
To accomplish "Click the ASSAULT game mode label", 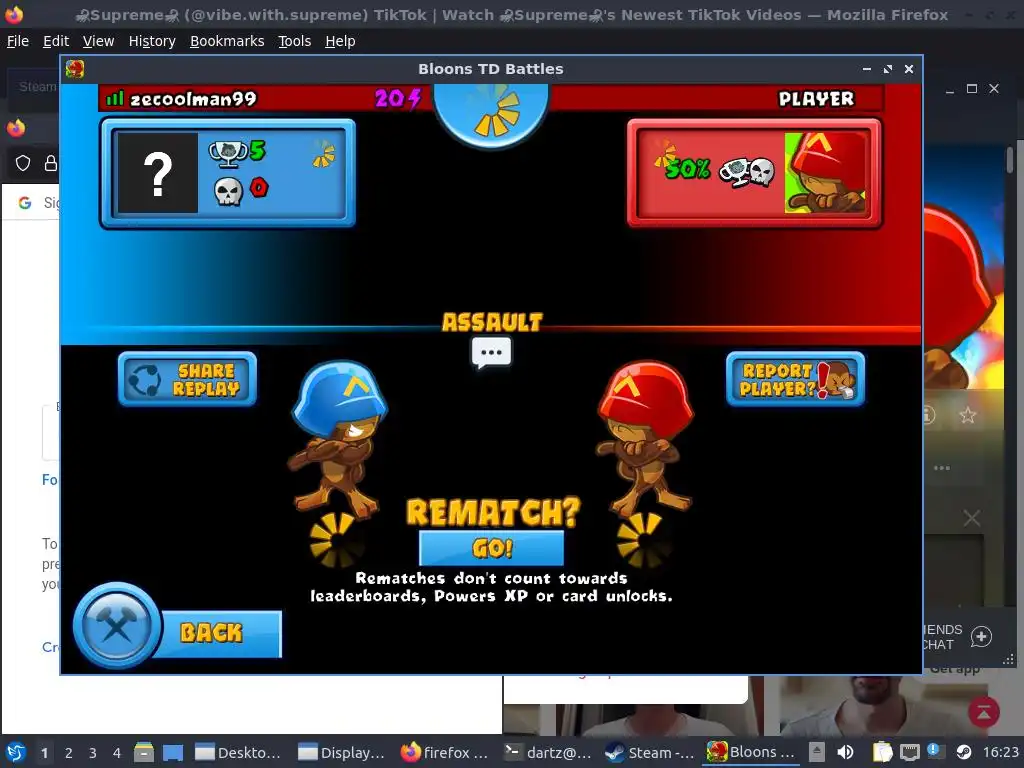I will point(492,322).
